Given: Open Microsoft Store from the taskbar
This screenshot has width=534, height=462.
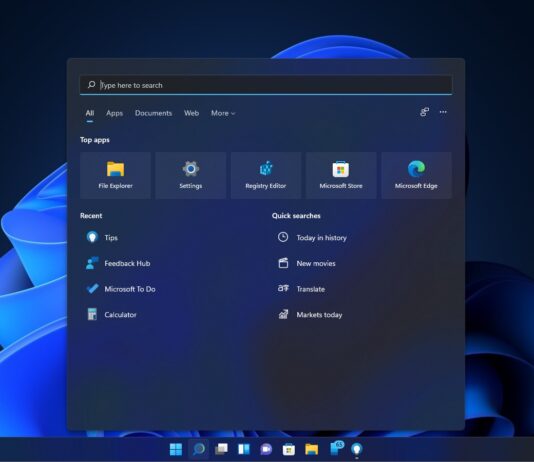Looking at the screenshot, I should (x=289, y=449).
